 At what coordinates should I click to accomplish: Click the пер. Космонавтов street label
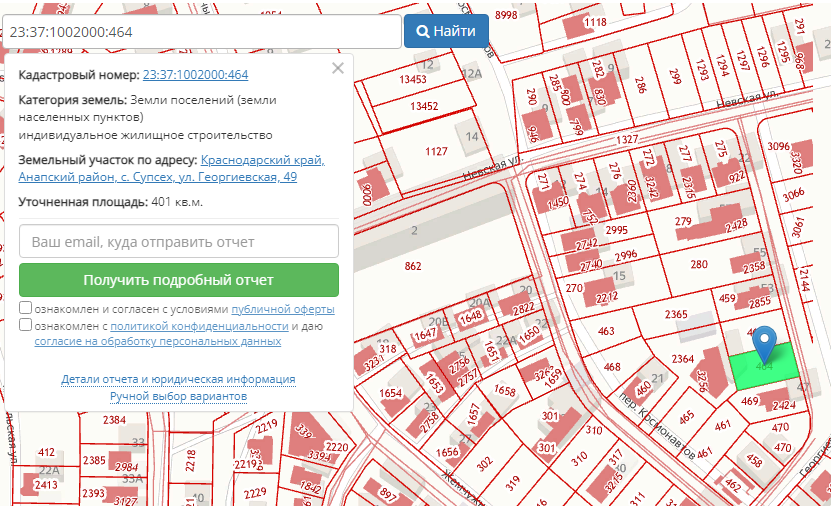pyautogui.click(x=656, y=425)
